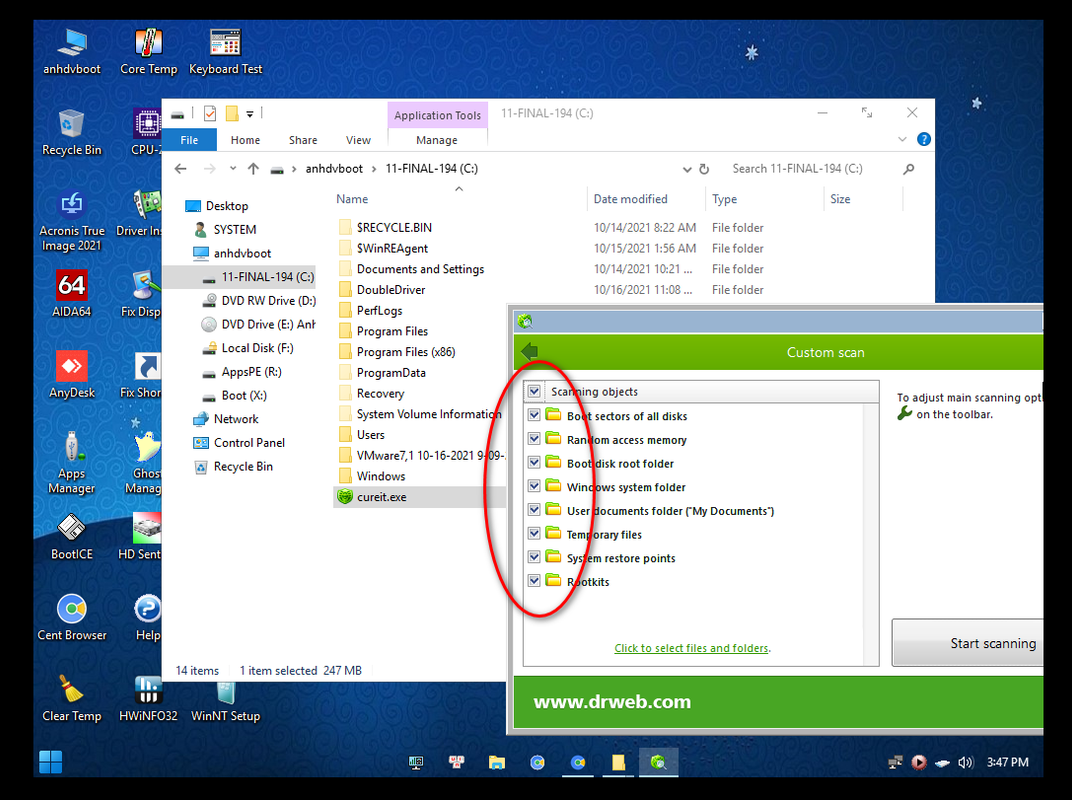1072x800 pixels.
Task: Open the View ribbon tab
Action: click(x=358, y=140)
